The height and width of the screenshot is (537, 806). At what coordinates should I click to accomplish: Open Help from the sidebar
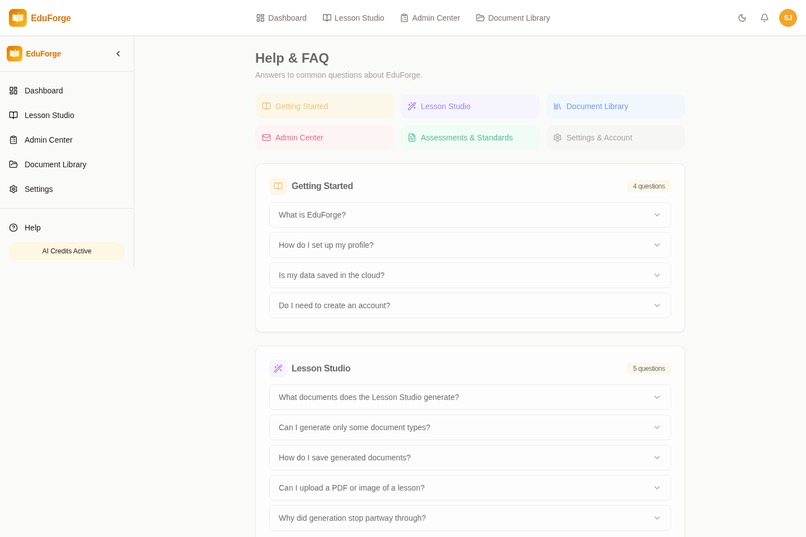pos(67,228)
